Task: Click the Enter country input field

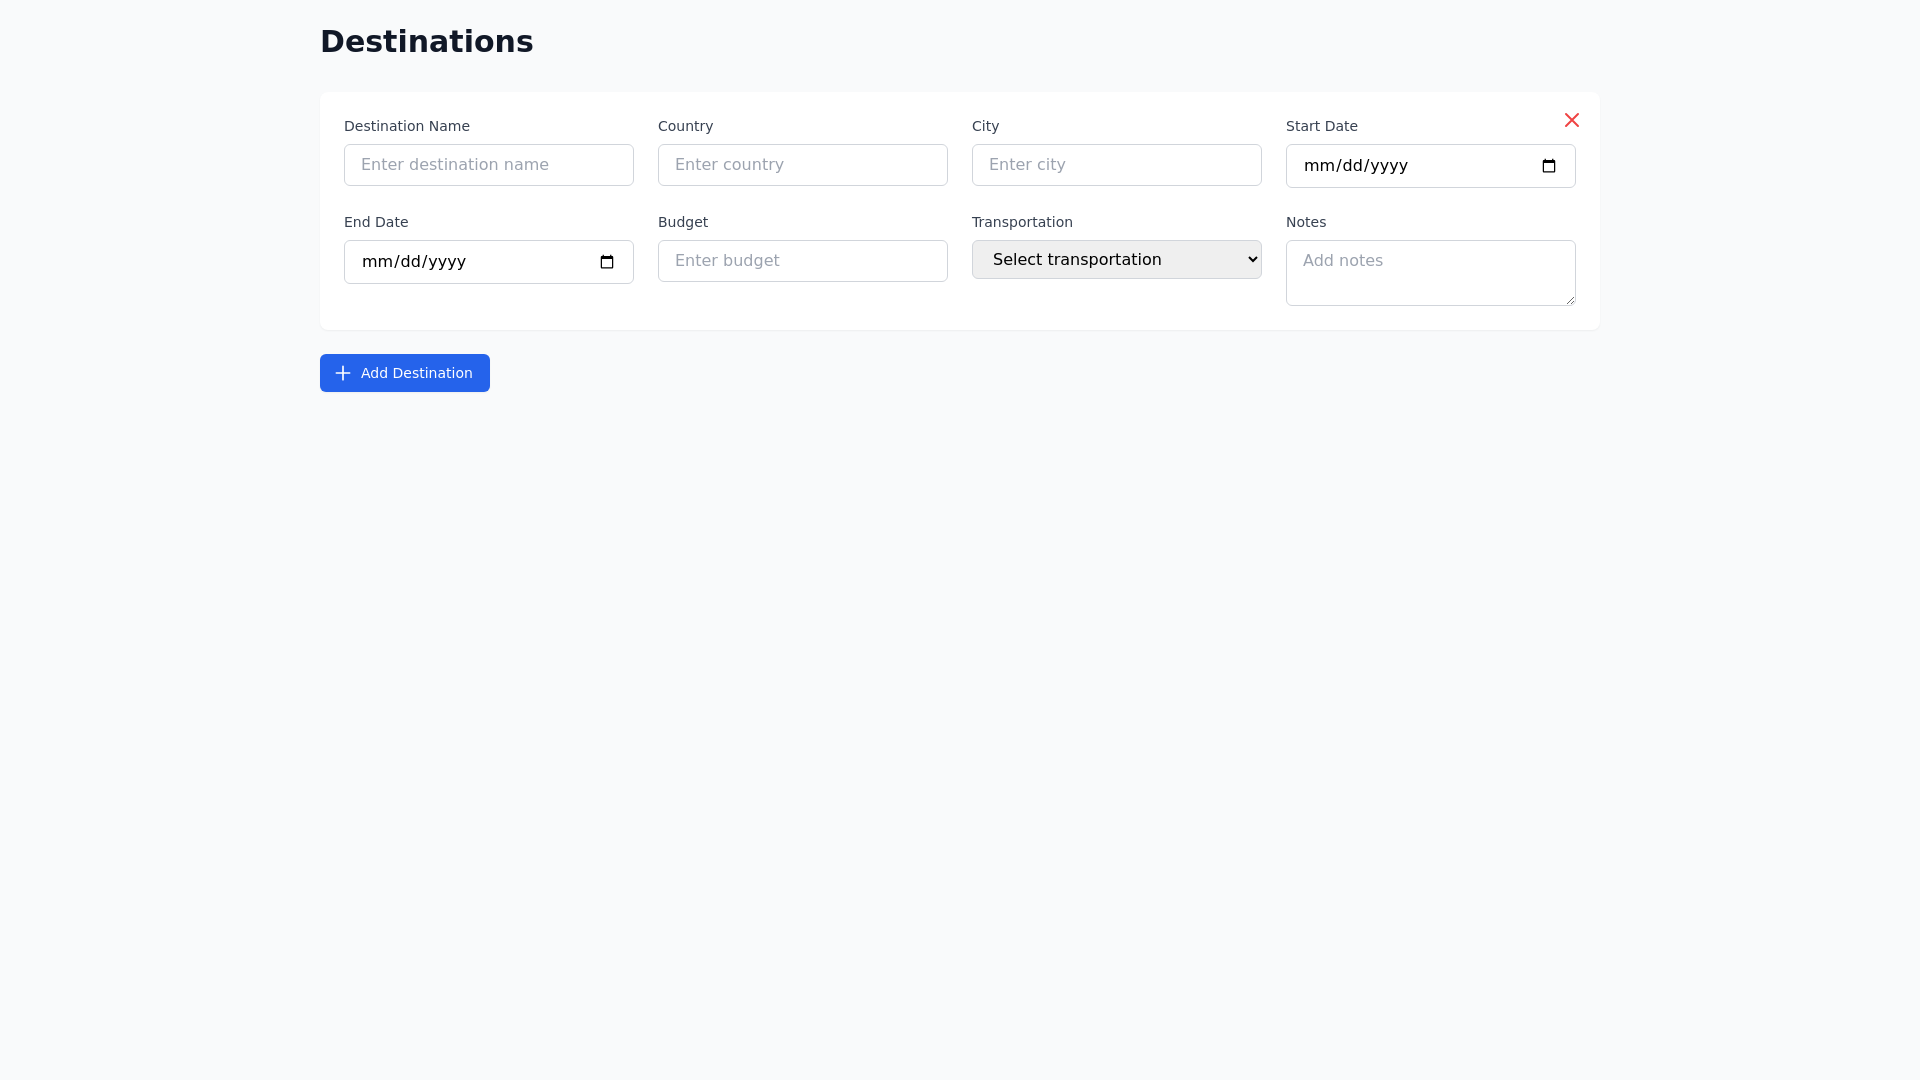Action: (x=802, y=164)
